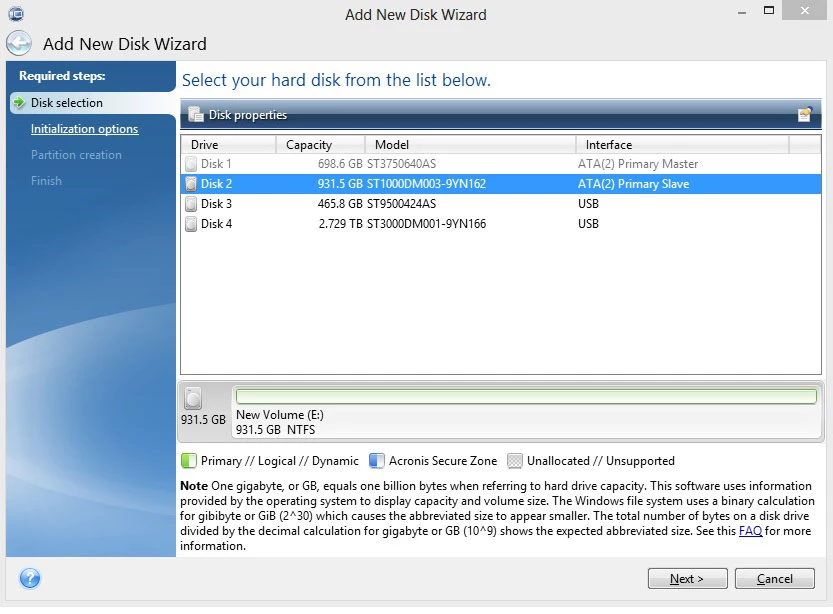Screen dimensions: 833x614
Task: Select the Disk selection step in sidebar
Action: pos(66,103)
